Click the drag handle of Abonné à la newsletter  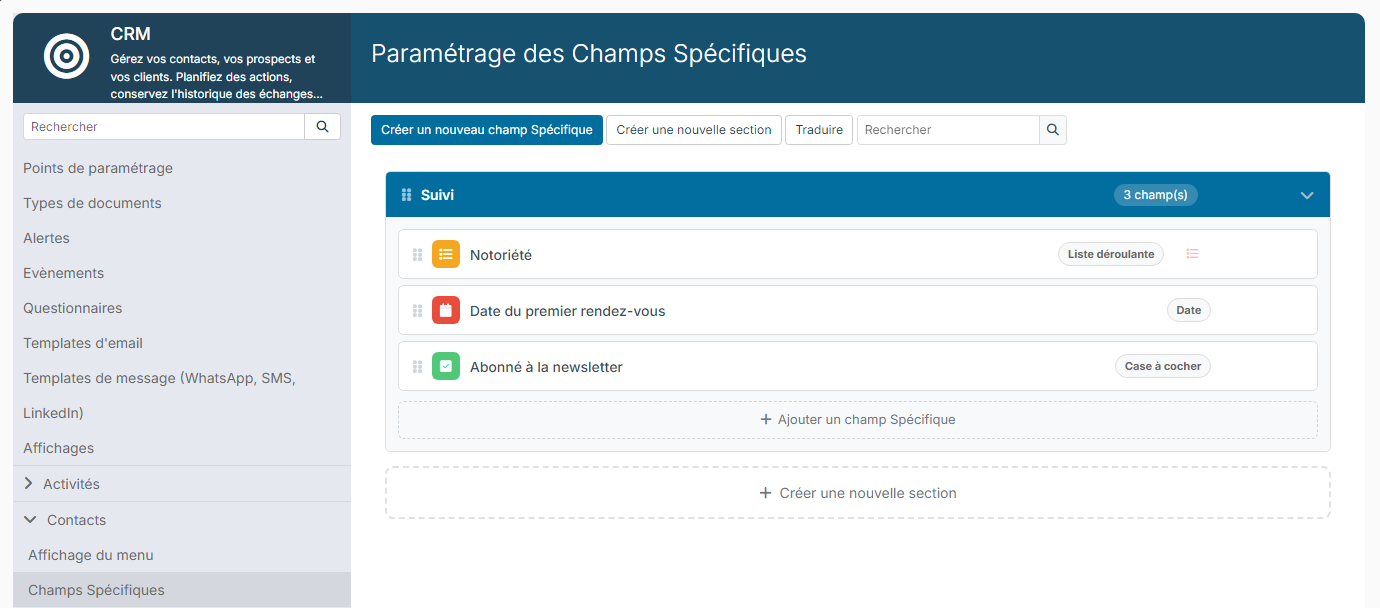click(x=417, y=367)
